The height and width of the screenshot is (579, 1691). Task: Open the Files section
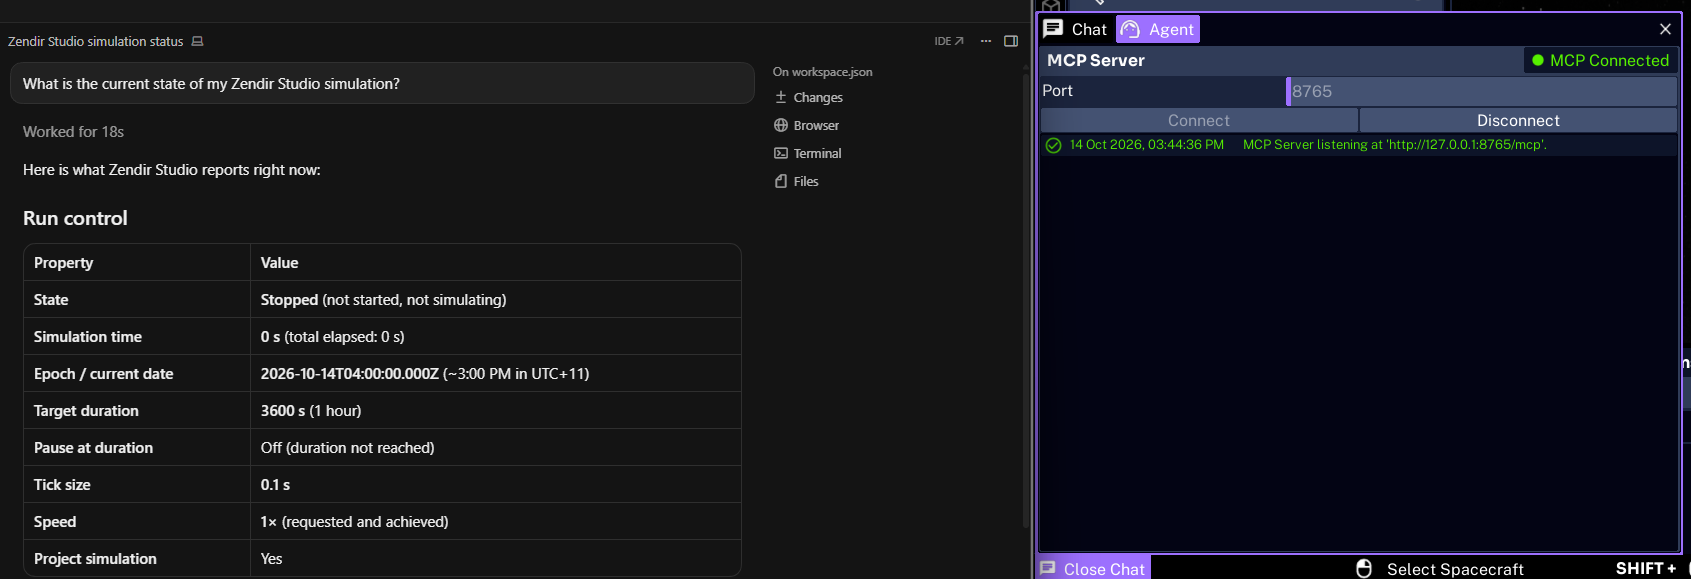click(796, 181)
